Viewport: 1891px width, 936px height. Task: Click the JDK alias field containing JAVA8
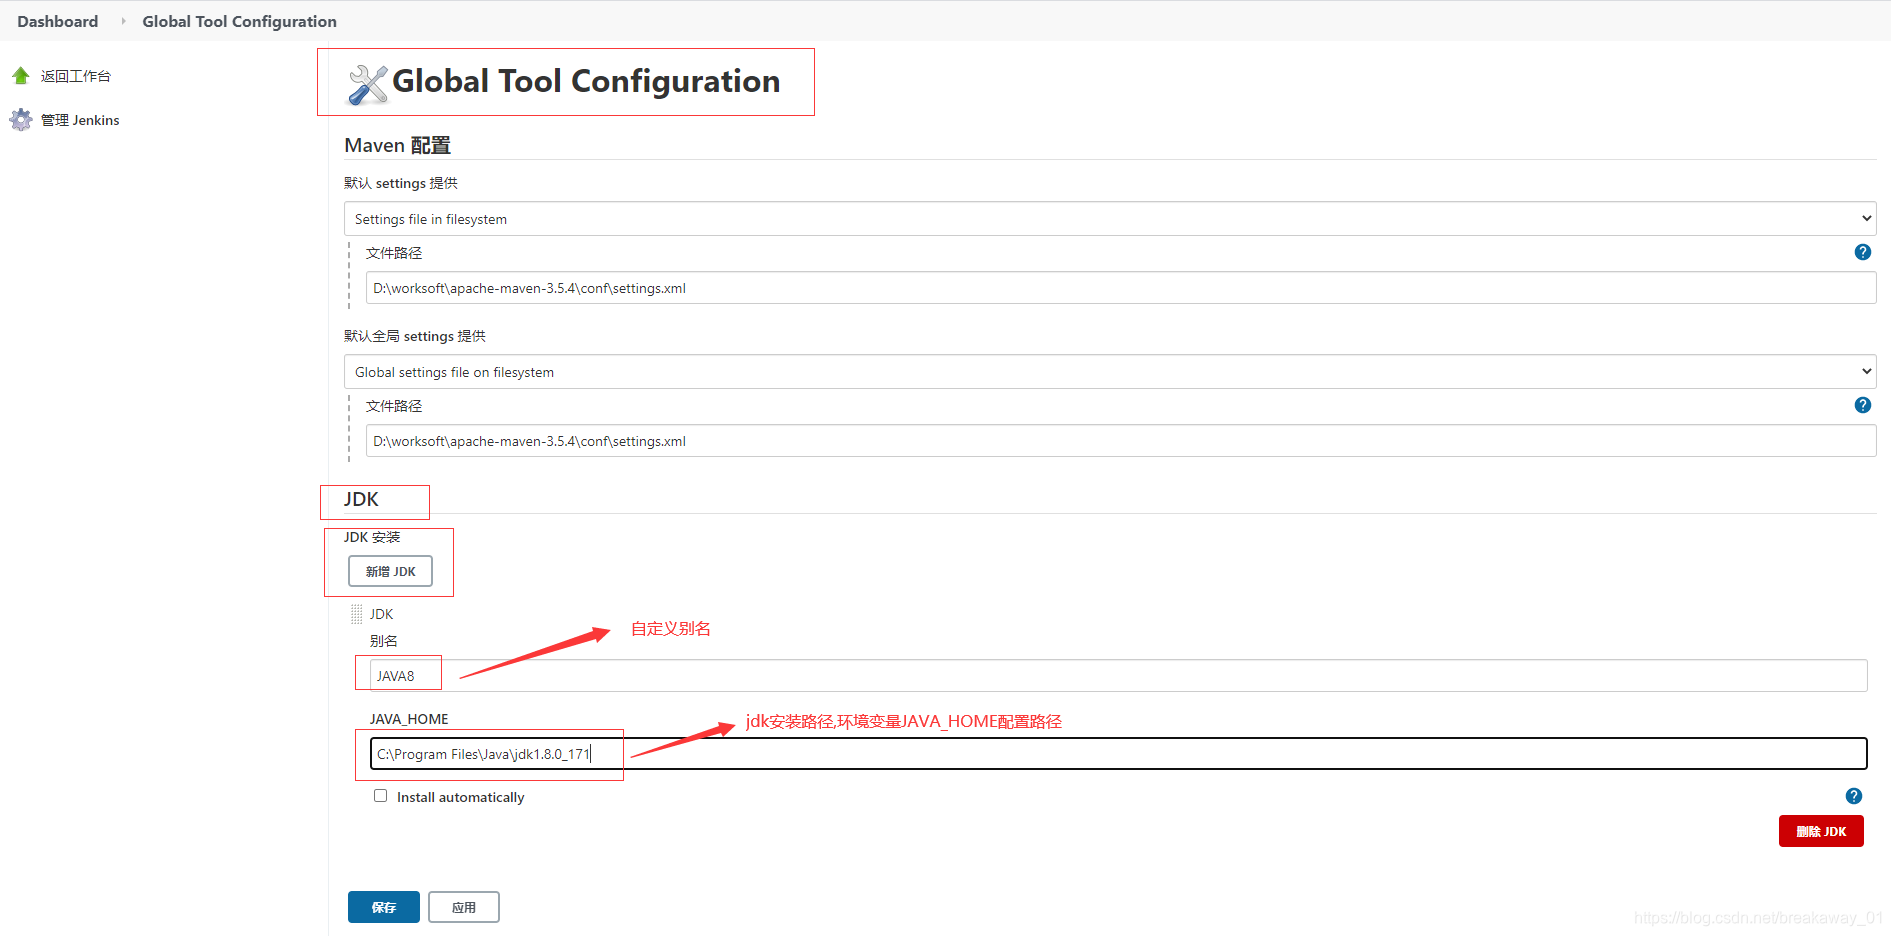1118,675
